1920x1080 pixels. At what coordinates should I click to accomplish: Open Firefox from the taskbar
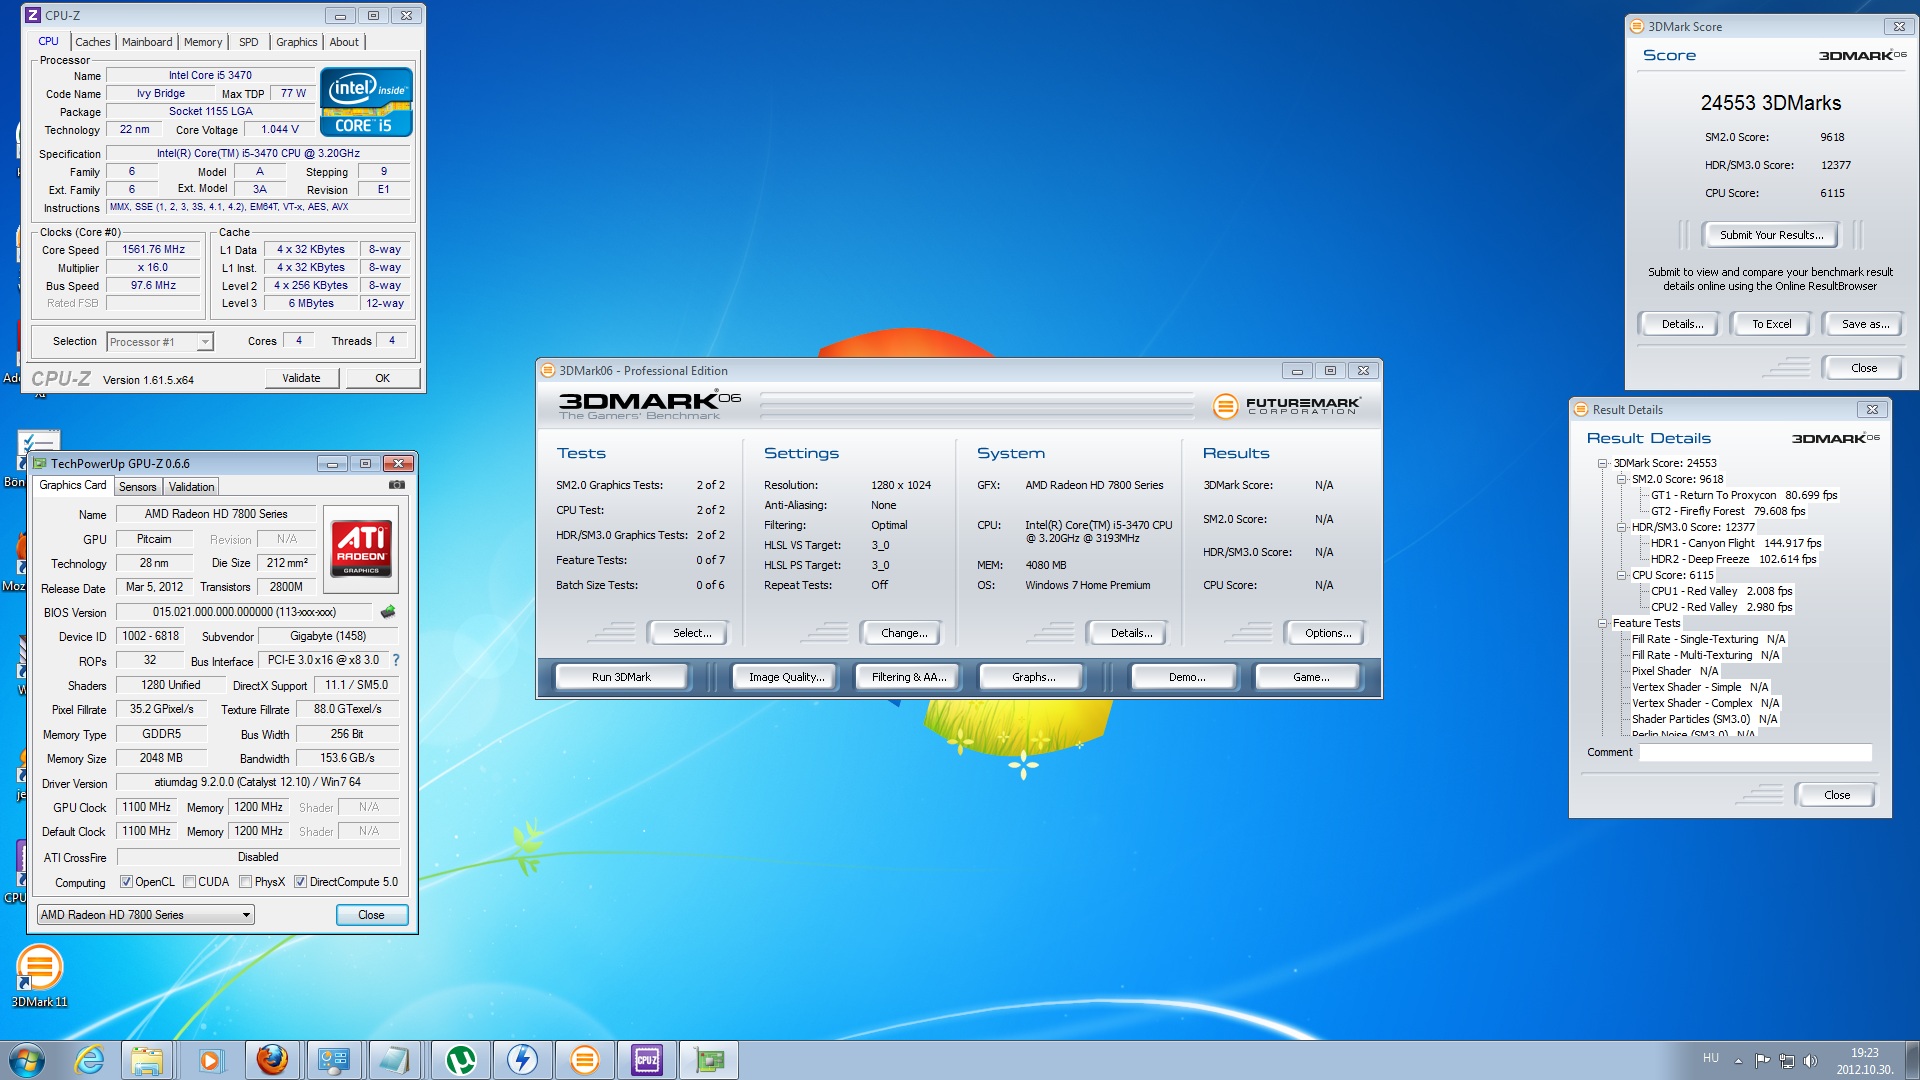point(272,1060)
